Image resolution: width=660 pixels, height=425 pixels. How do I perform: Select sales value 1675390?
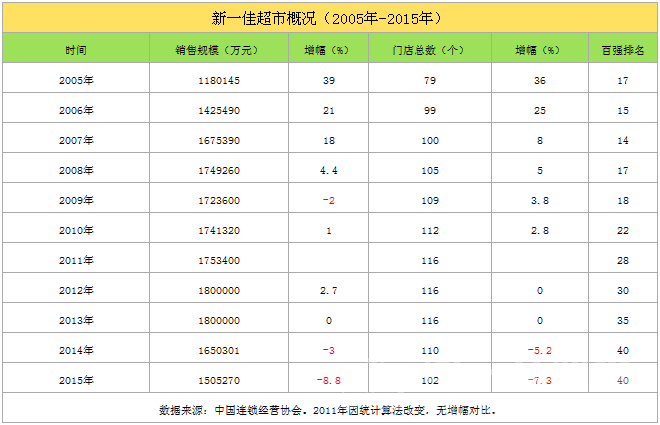pos(219,141)
